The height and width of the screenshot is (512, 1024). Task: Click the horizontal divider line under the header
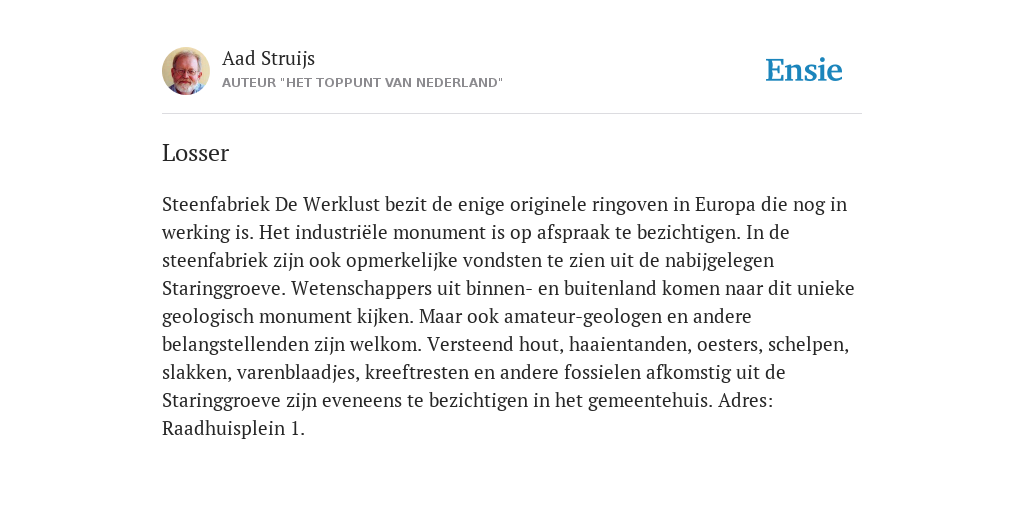(512, 114)
